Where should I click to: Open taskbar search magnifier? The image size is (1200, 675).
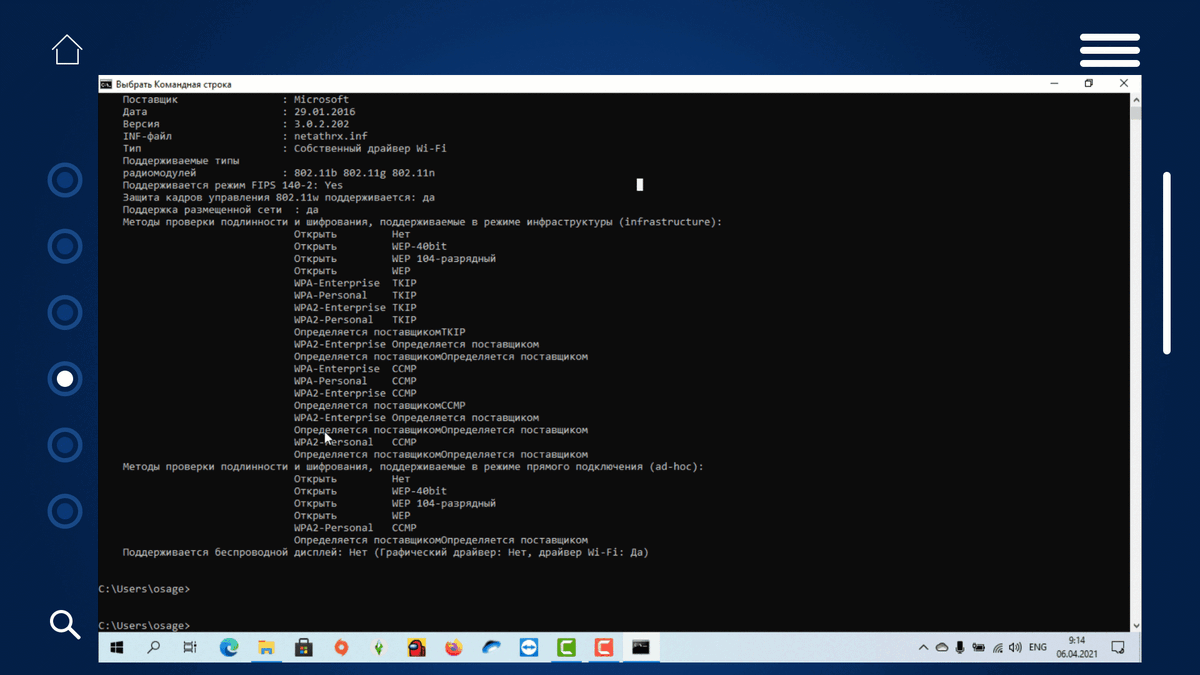[x=153, y=648]
